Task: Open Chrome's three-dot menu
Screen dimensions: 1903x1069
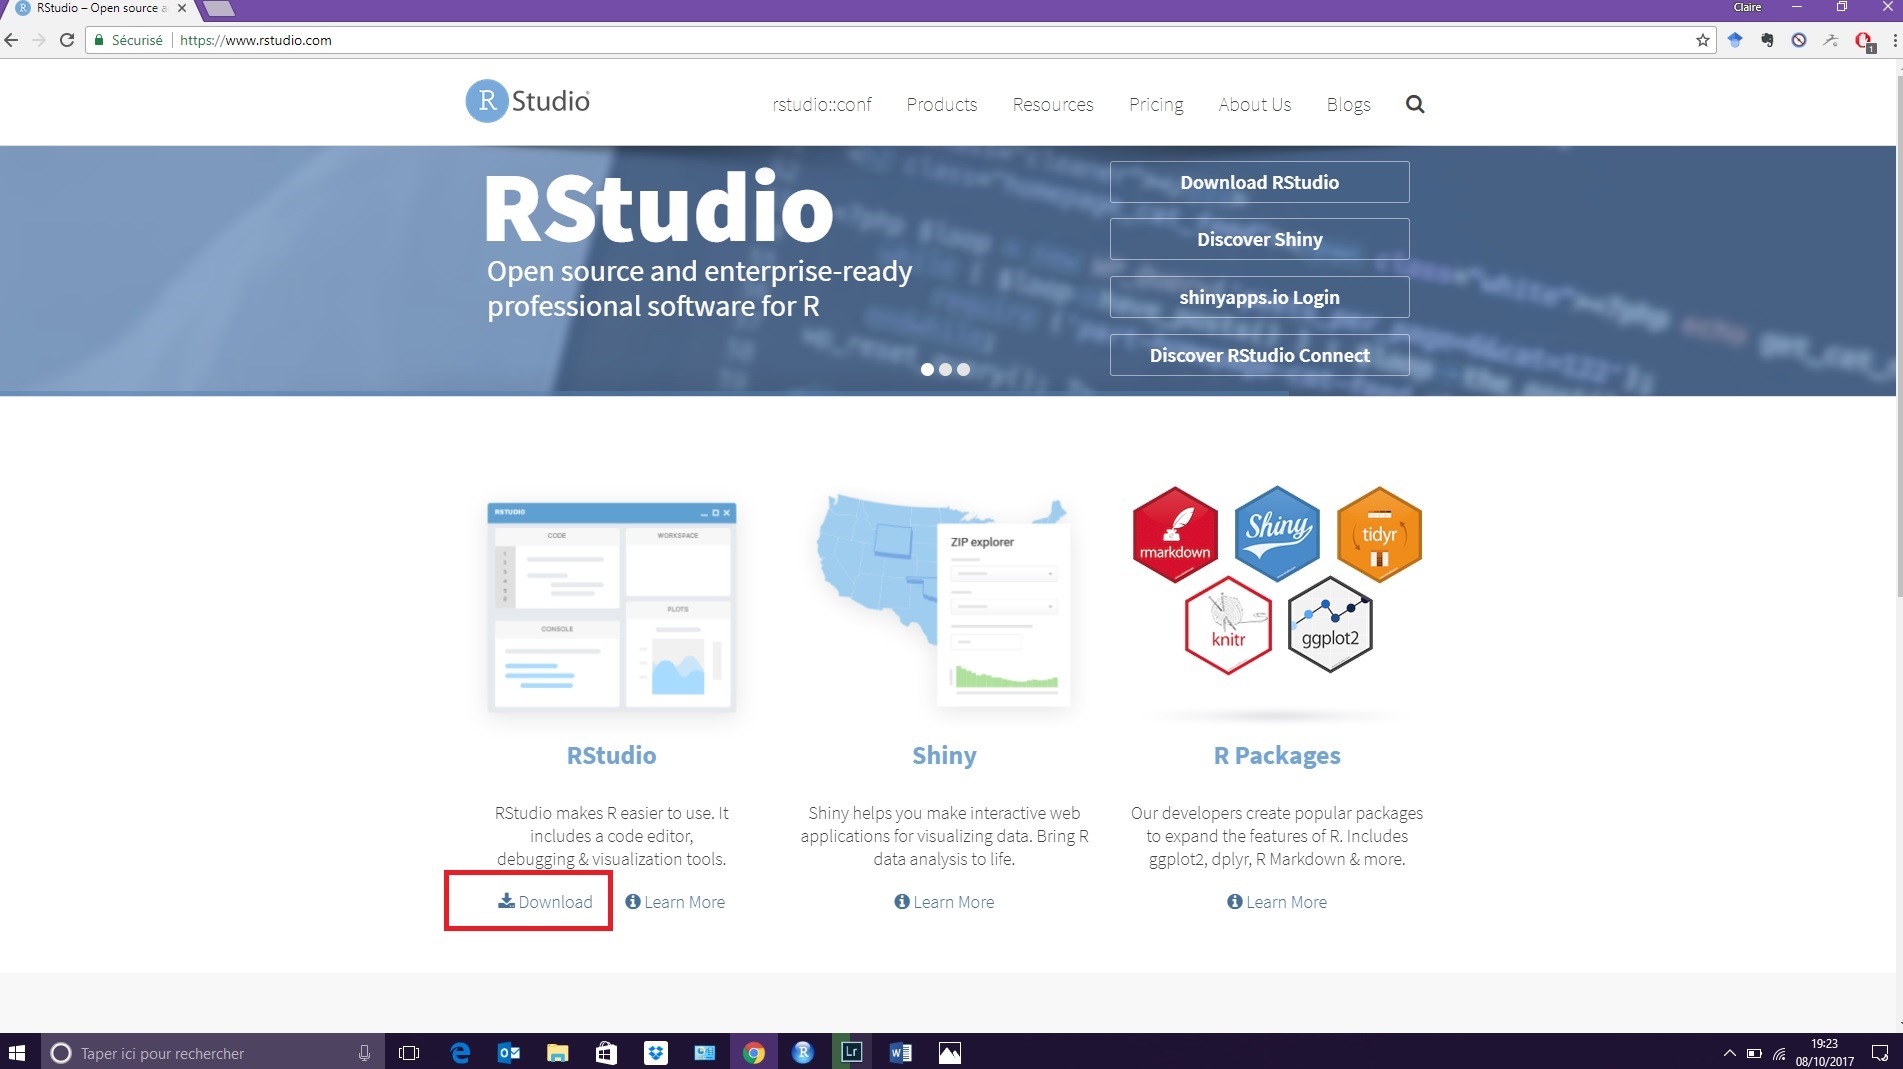Action: point(1894,40)
